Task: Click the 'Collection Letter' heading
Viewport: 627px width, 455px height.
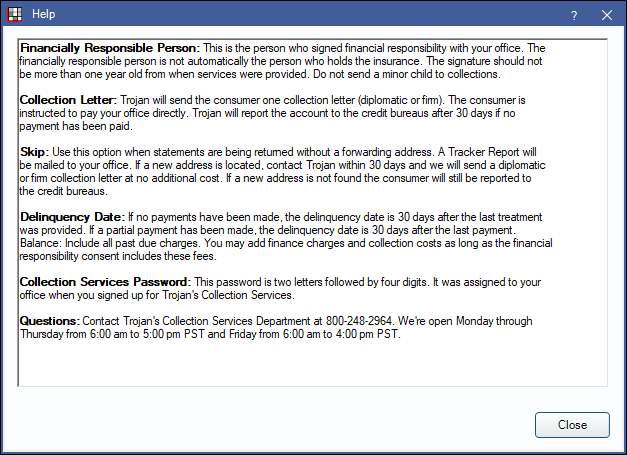Action: [x=69, y=100]
